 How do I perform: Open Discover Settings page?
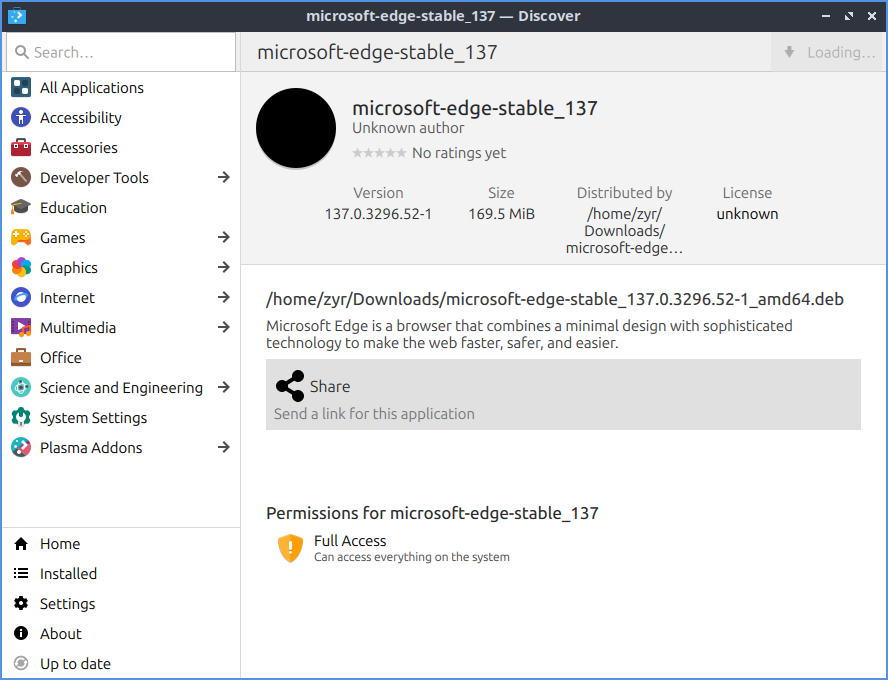tap(121, 604)
